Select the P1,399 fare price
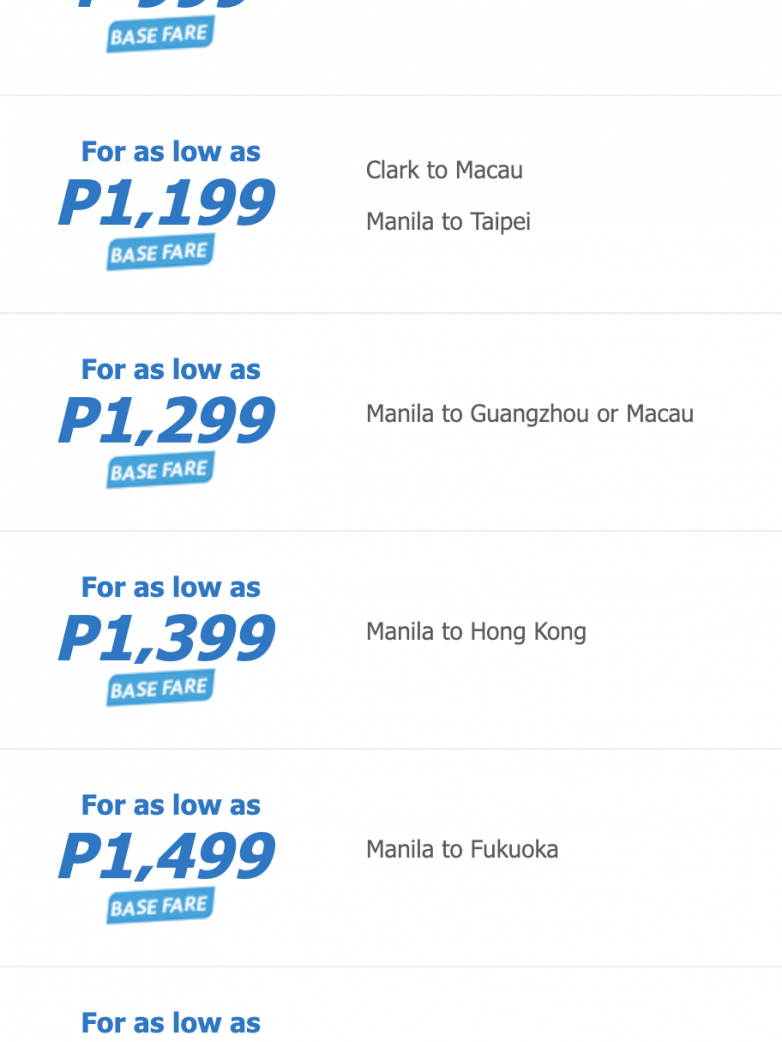This screenshot has height=1042, width=782. pyautogui.click(x=166, y=639)
